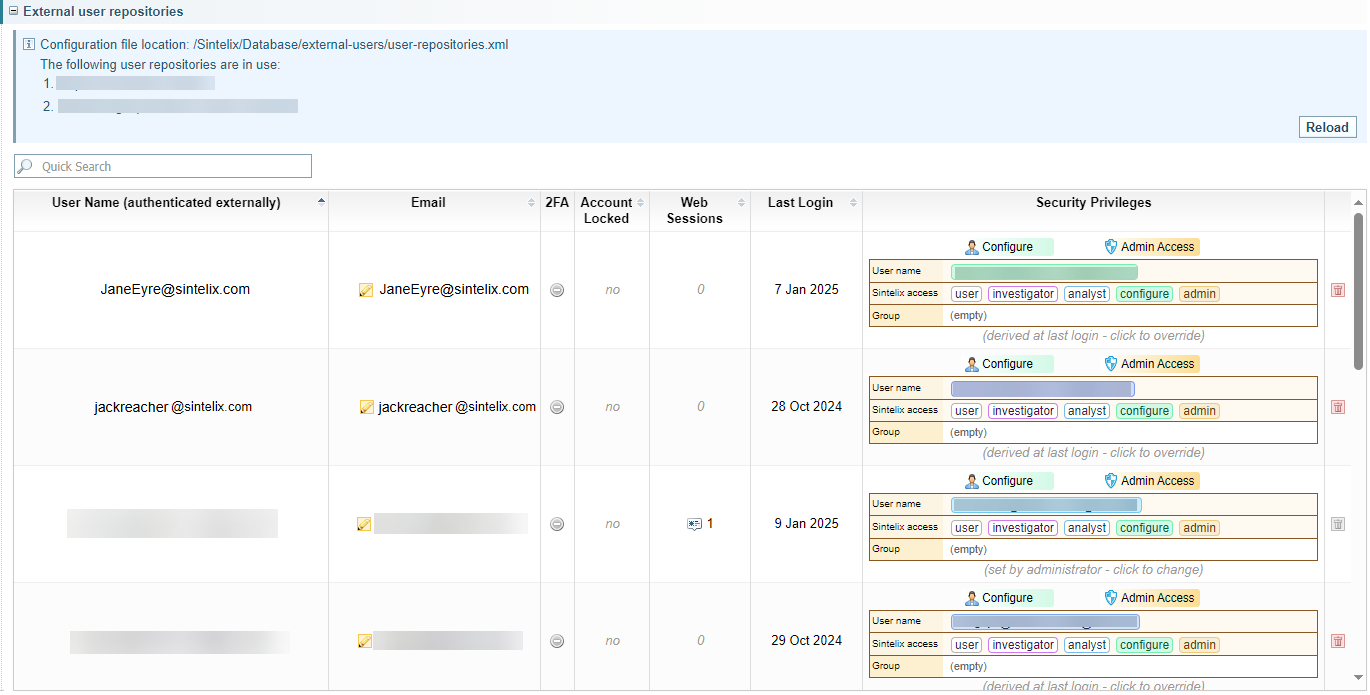Click the info icon beside configuration file location
The image size is (1370, 695).
tap(28, 45)
